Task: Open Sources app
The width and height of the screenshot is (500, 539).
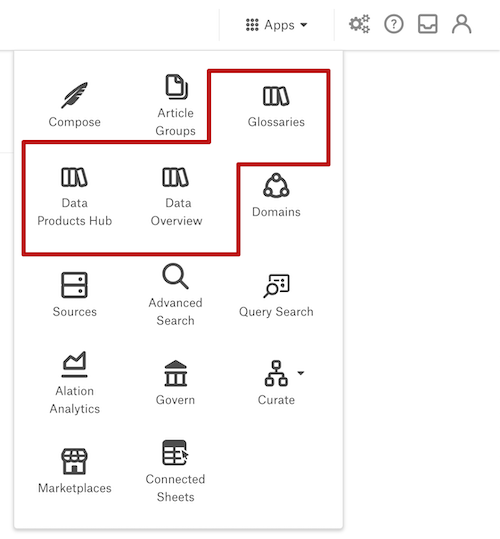Action: 75,295
